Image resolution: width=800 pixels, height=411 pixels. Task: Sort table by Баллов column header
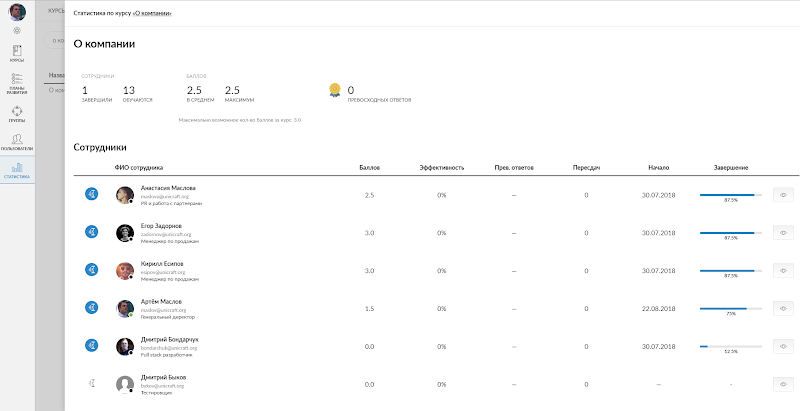click(369, 167)
